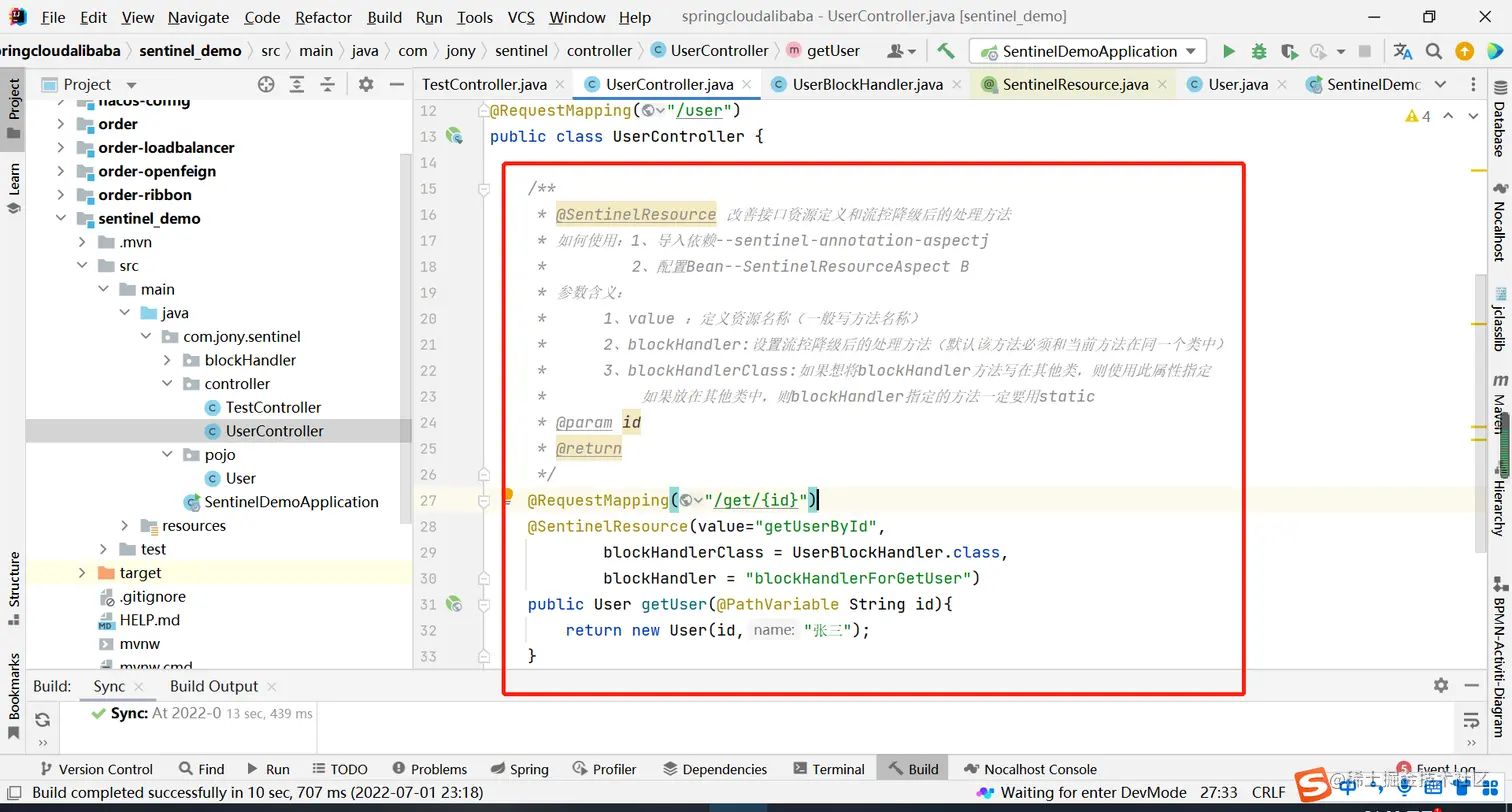The width and height of the screenshot is (1512, 812).
Task: Expand the .mvn folder arrow
Action: click(x=82, y=242)
